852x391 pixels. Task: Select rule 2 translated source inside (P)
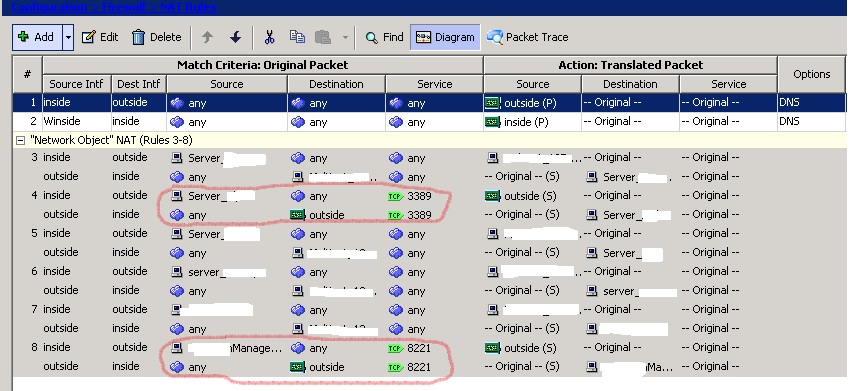coord(532,122)
